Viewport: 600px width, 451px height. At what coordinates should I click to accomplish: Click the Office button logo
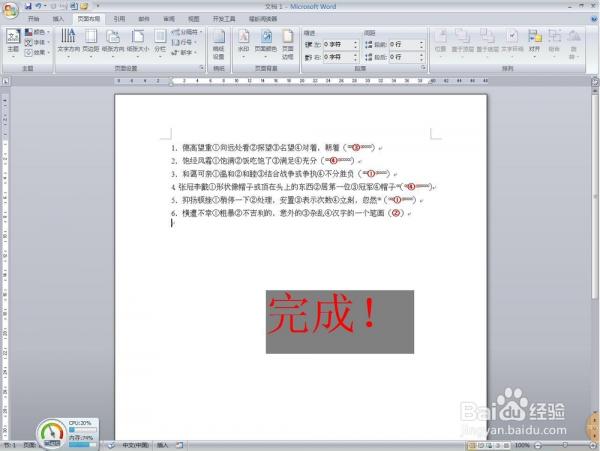coord(11,7)
